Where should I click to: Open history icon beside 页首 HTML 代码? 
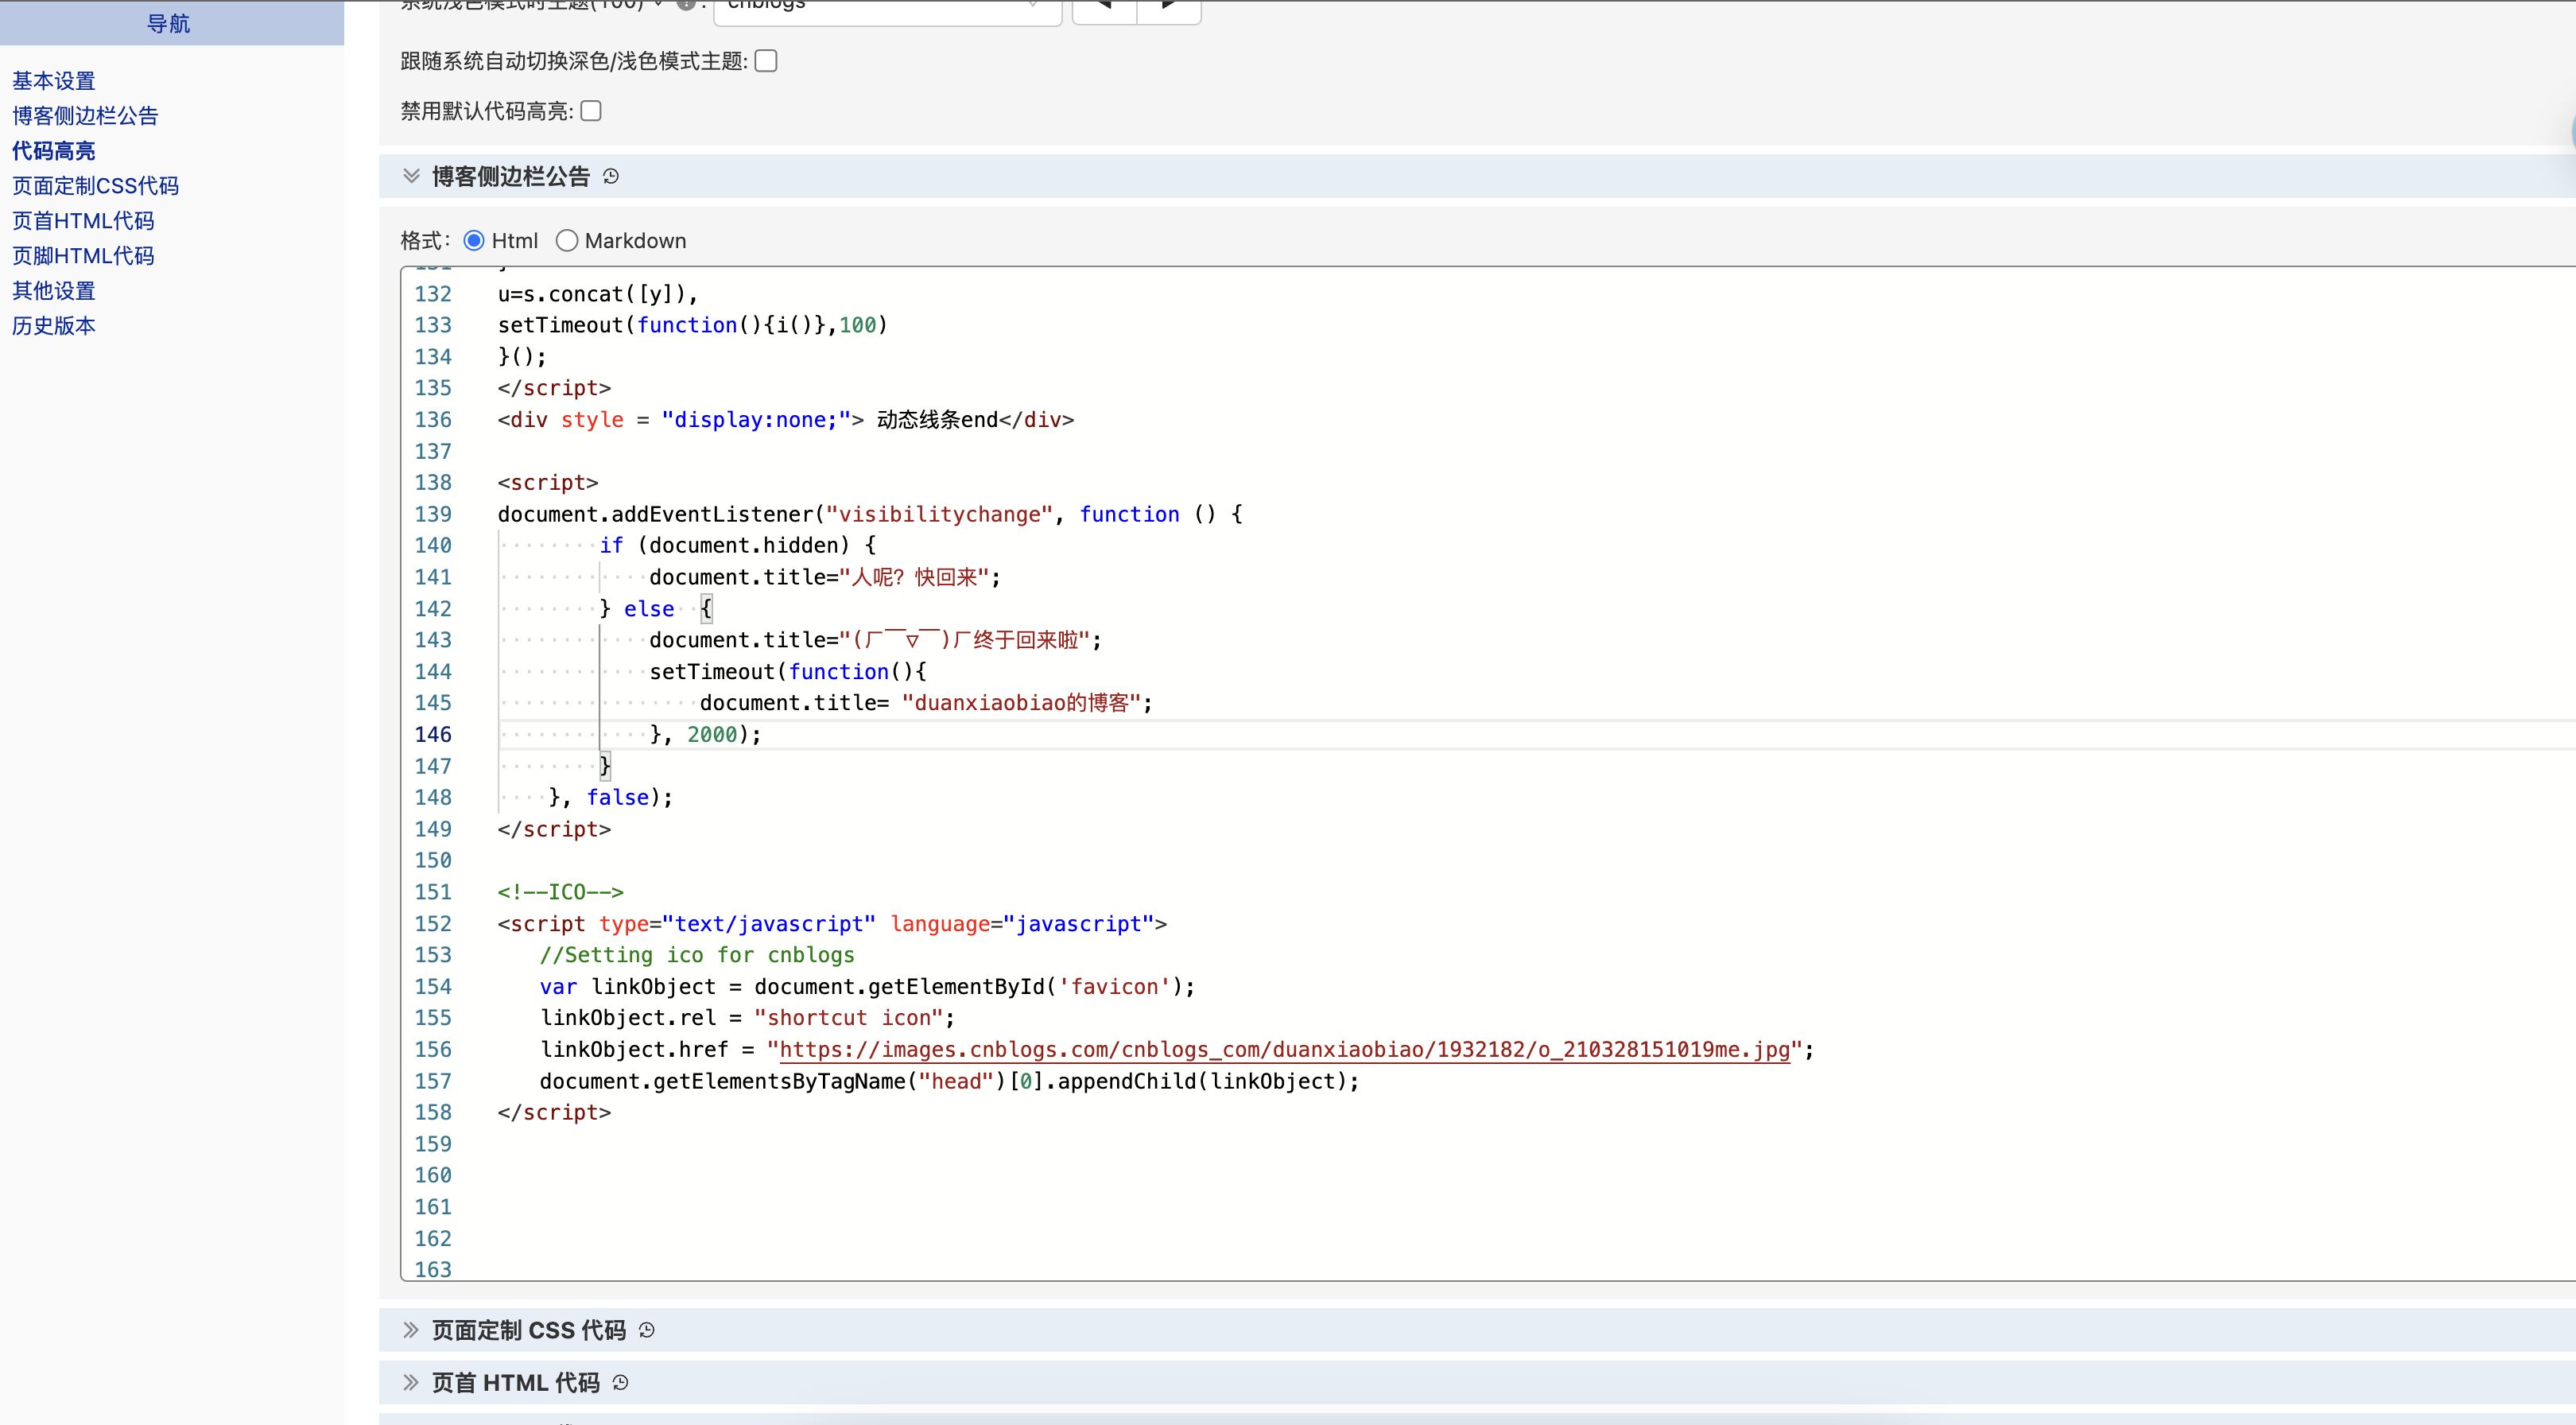point(620,1382)
